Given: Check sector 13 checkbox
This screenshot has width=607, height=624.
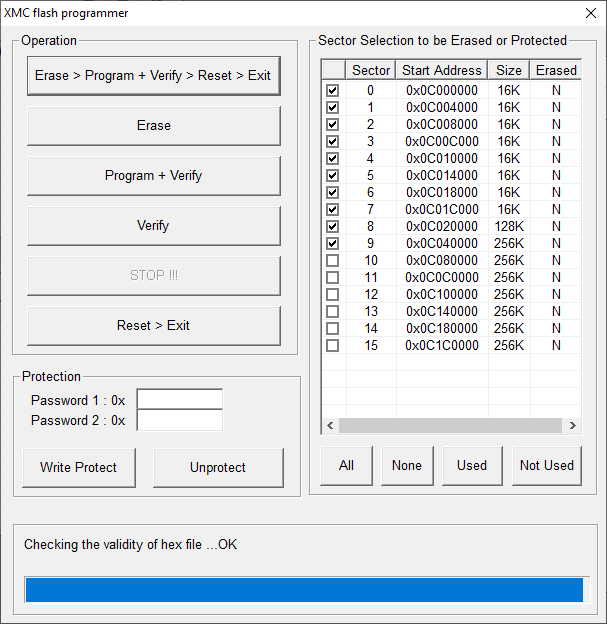Looking at the screenshot, I should pyautogui.click(x=333, y=312).
